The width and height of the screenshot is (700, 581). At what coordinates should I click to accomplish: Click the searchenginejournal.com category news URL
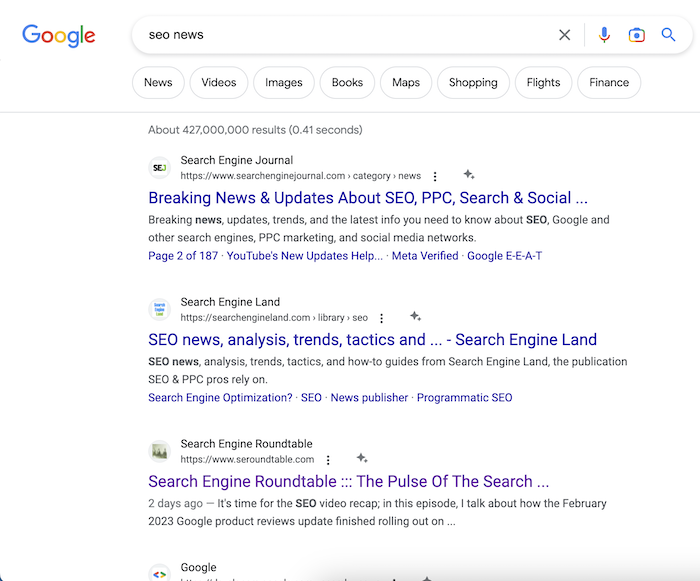300,176
